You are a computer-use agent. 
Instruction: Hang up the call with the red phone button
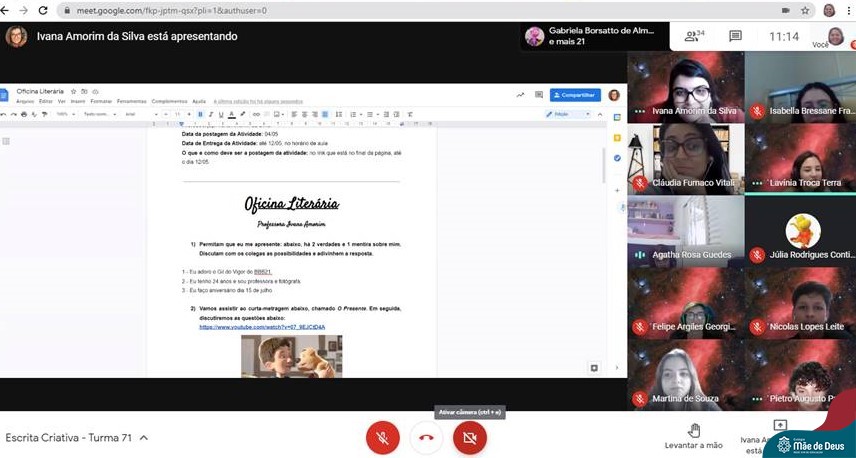click(426, 437)
